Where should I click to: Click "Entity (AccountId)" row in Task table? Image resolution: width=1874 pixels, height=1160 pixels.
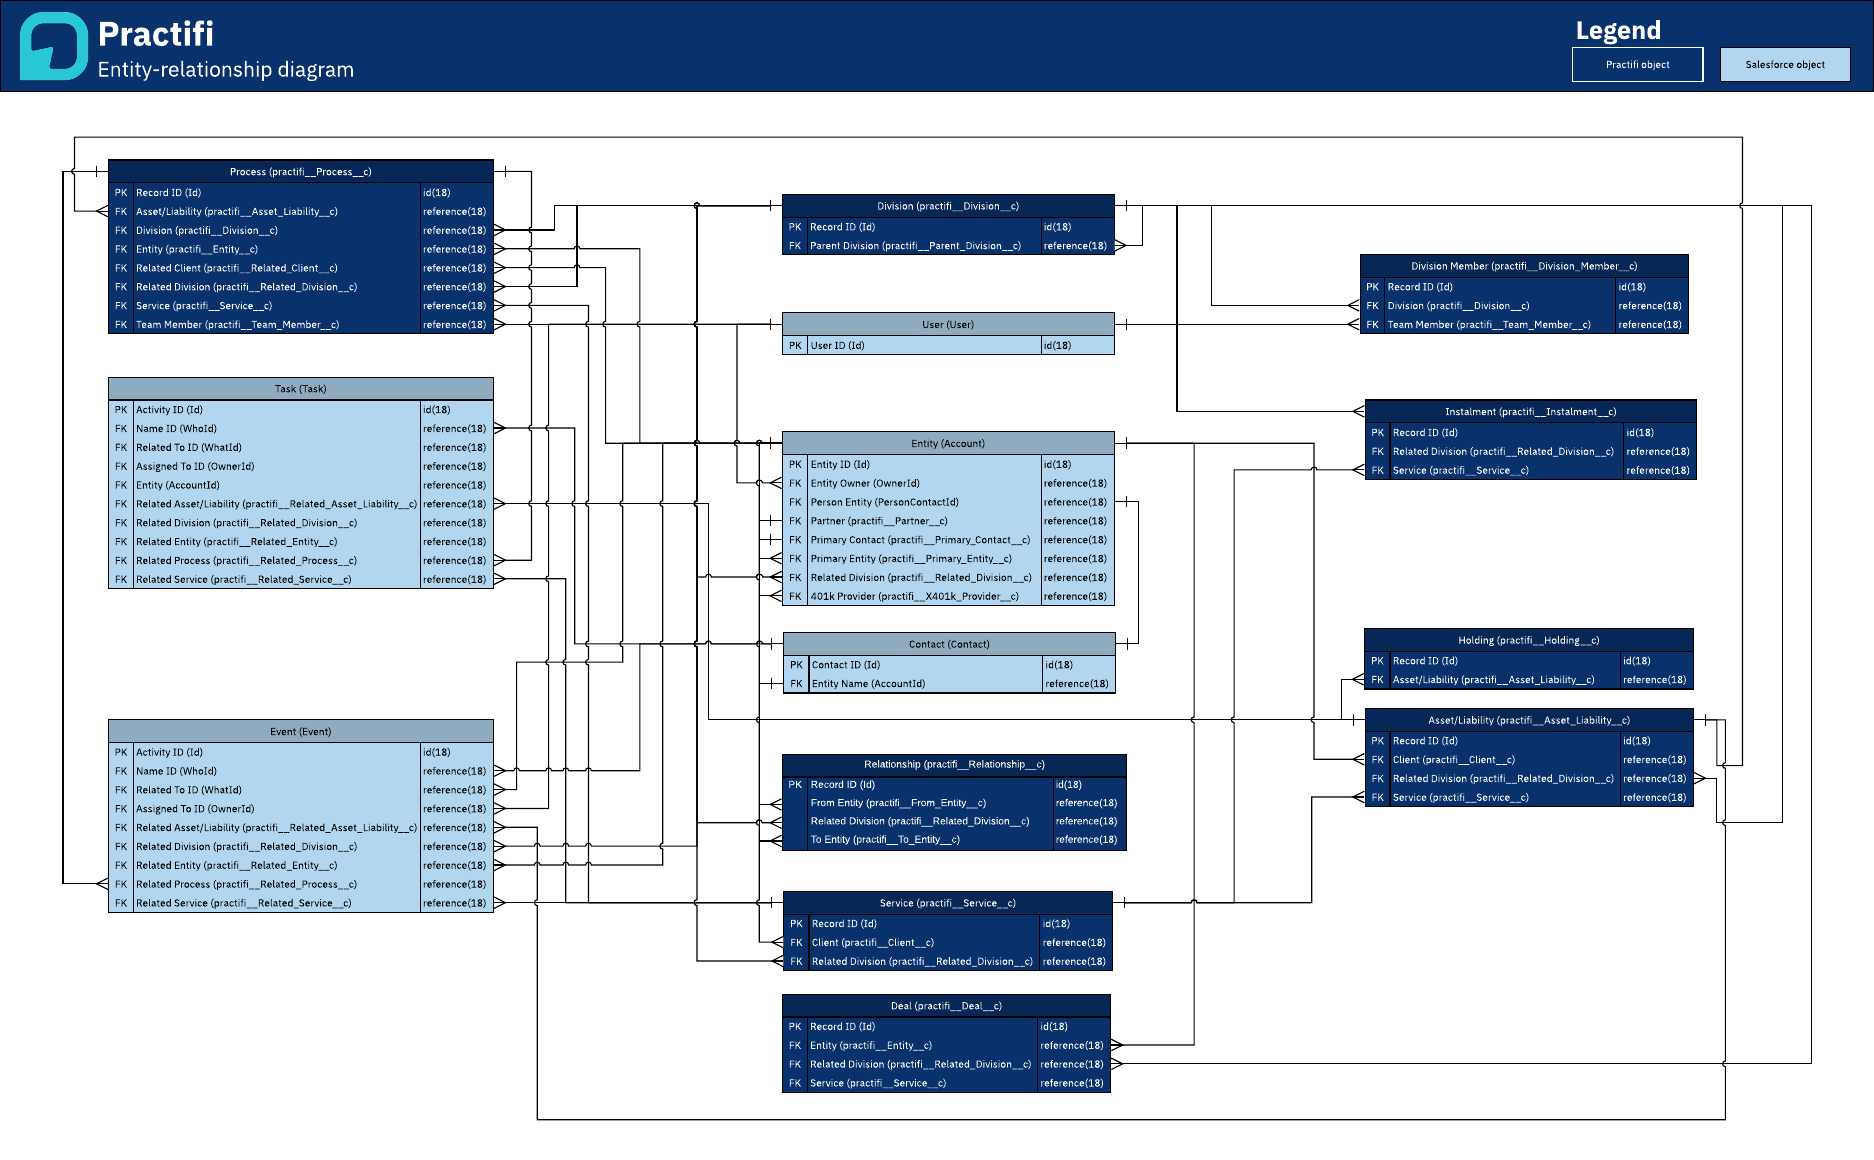coord(301,485)
